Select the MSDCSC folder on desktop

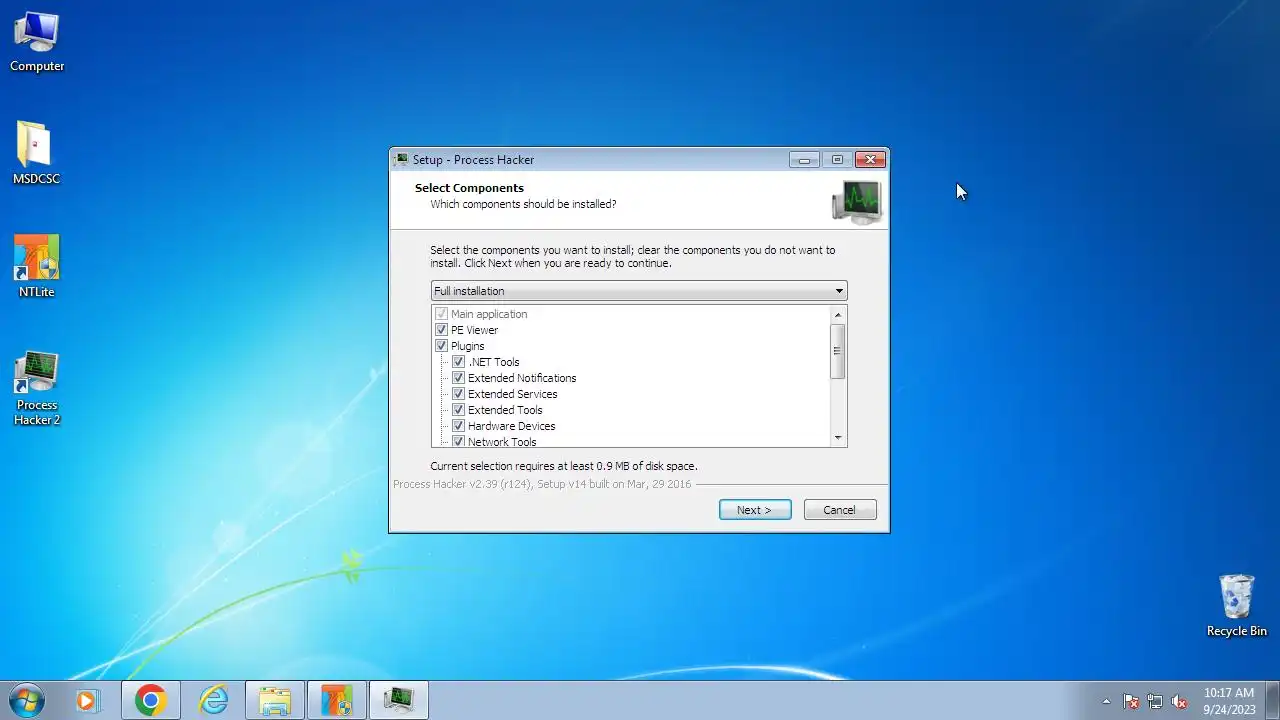36,154
